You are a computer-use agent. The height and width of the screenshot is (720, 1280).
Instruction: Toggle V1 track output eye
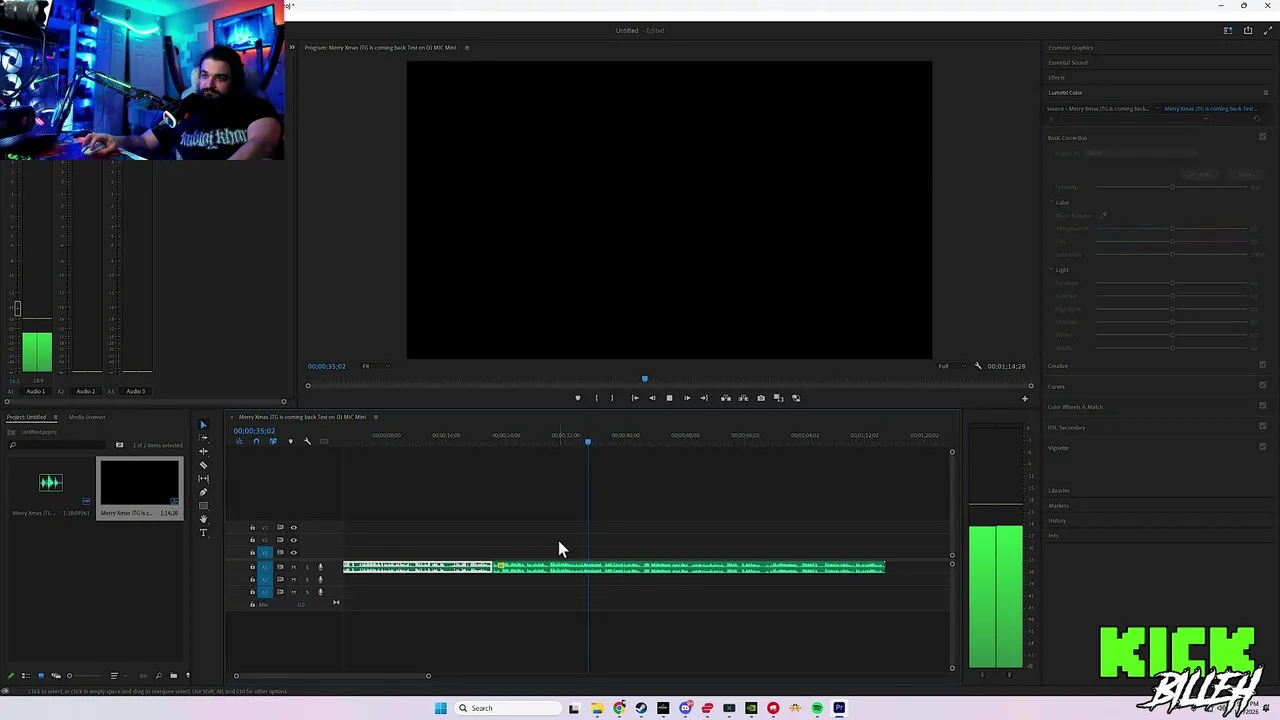[x=293, y=552]
